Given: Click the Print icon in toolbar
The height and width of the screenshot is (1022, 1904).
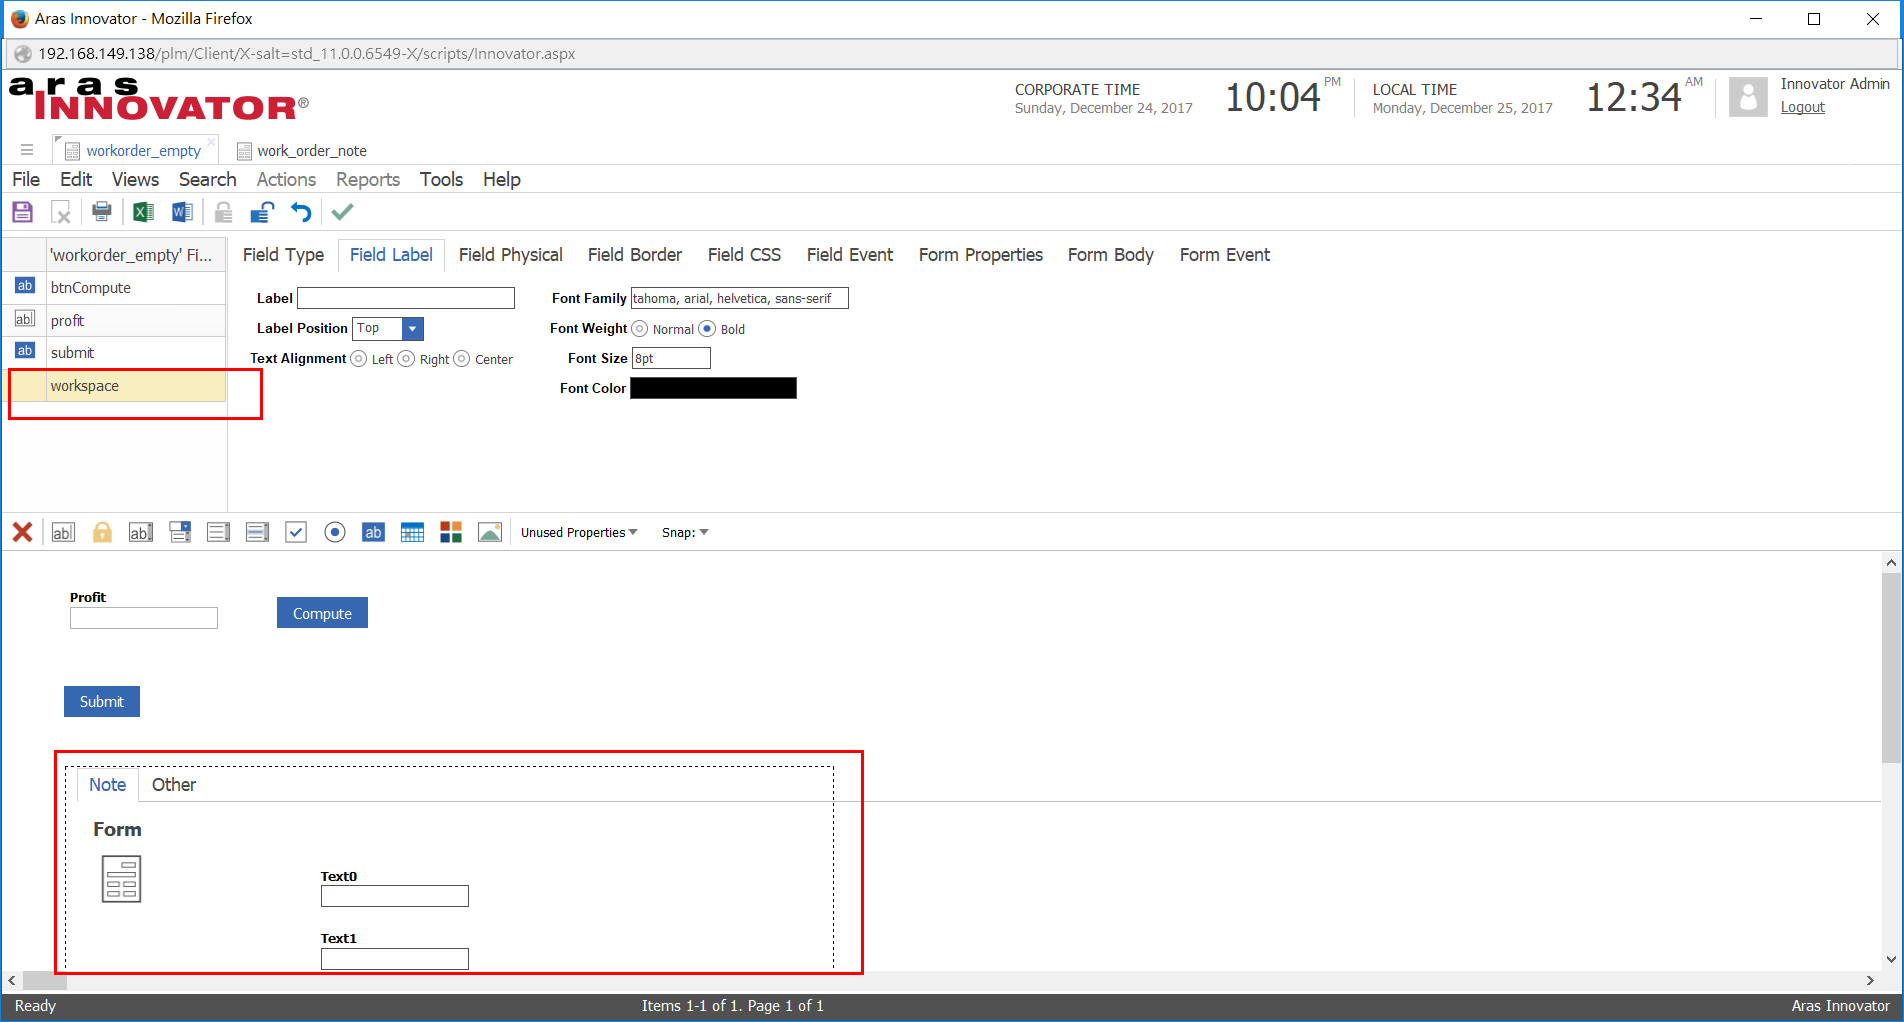Looking at the screenshot, I should (101, 212).
